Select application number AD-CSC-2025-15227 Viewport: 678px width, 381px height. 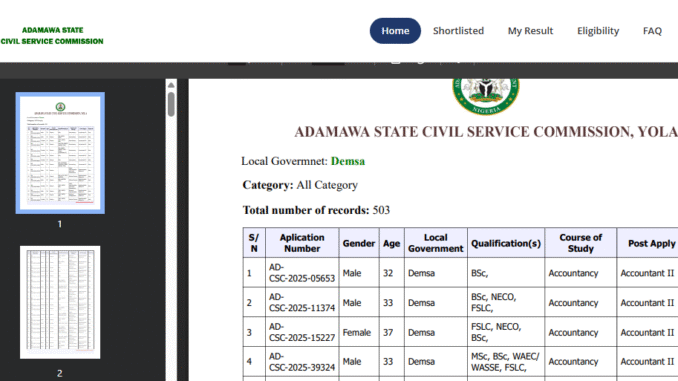[302, 332]
